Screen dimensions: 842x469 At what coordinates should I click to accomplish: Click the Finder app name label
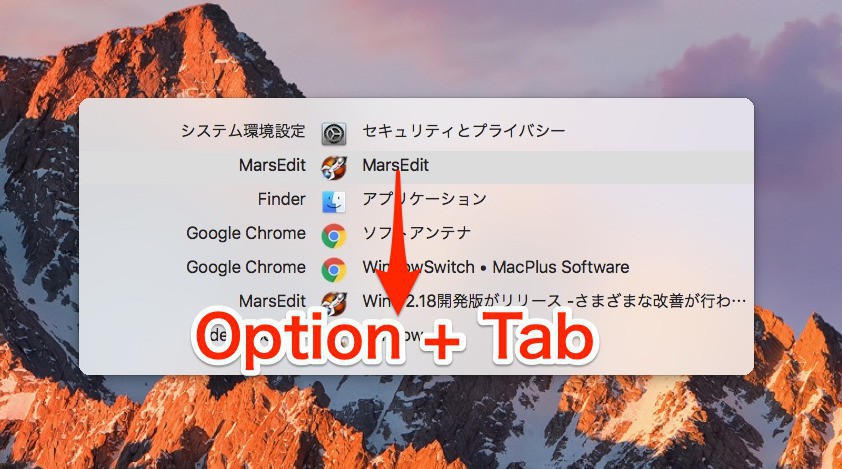click(281, 199)
